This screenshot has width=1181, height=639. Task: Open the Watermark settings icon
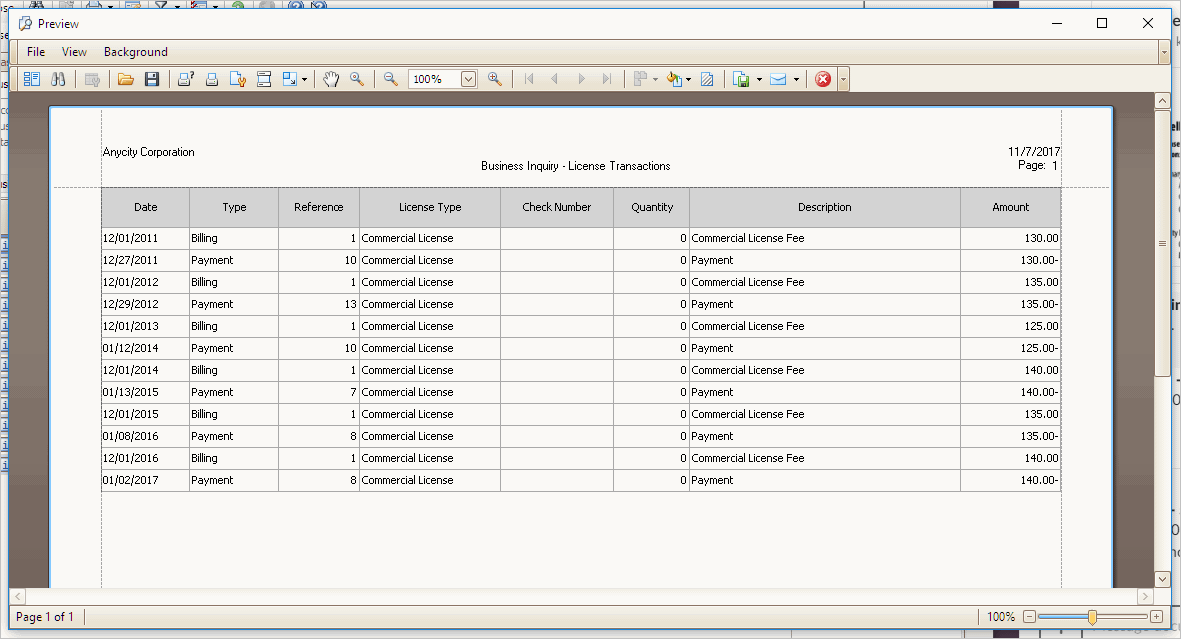[707, 79]
